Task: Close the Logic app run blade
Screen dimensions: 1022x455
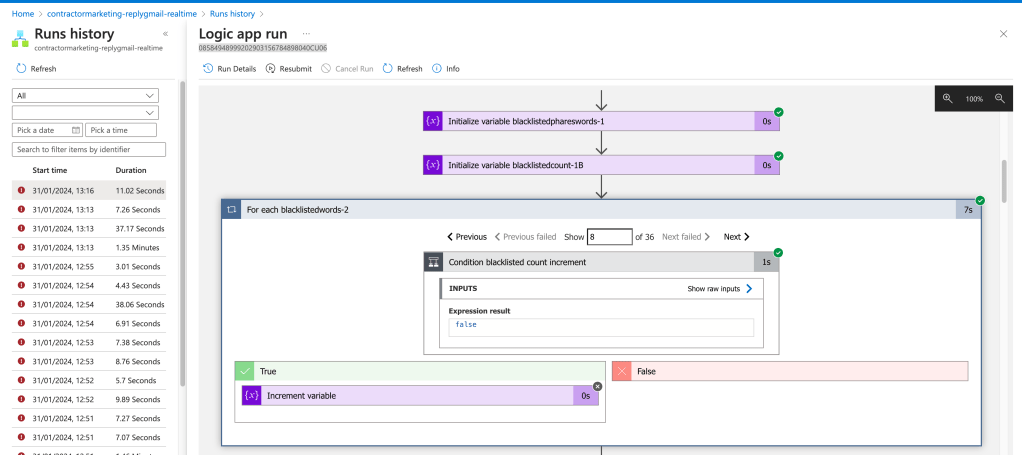Action: (1003, 34)
